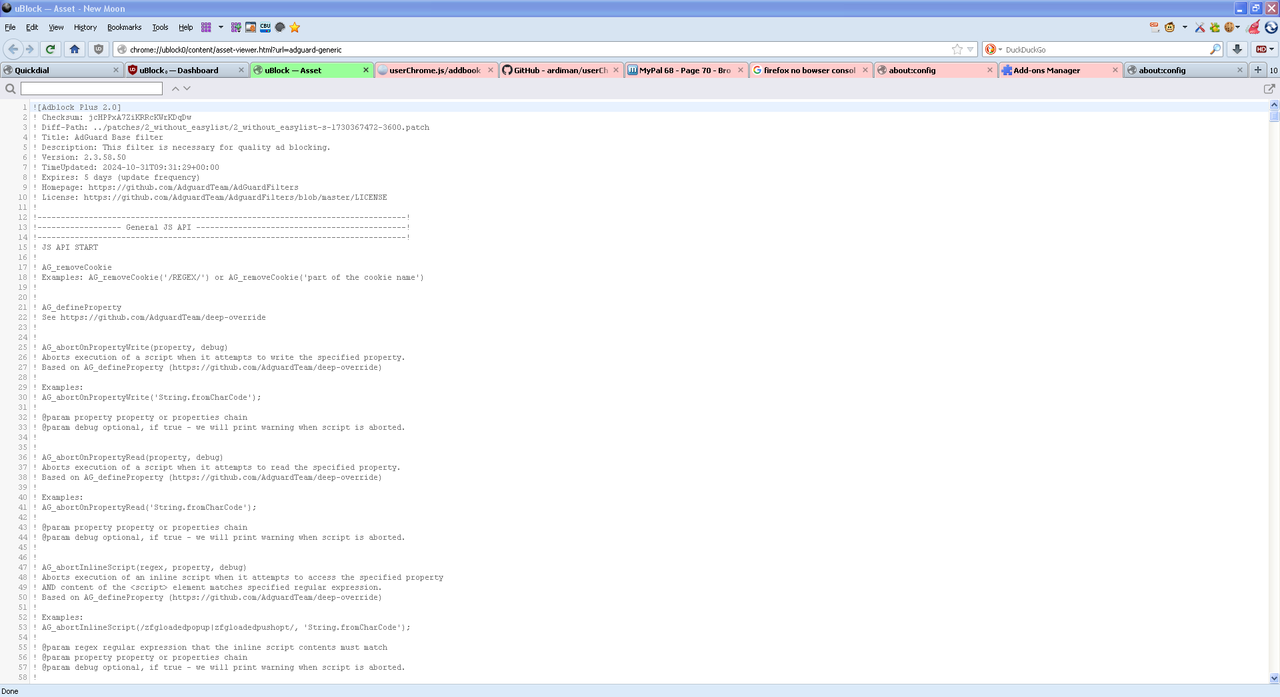Switch to the MyPal 68 - Page 70 tab

click(686, 70)
